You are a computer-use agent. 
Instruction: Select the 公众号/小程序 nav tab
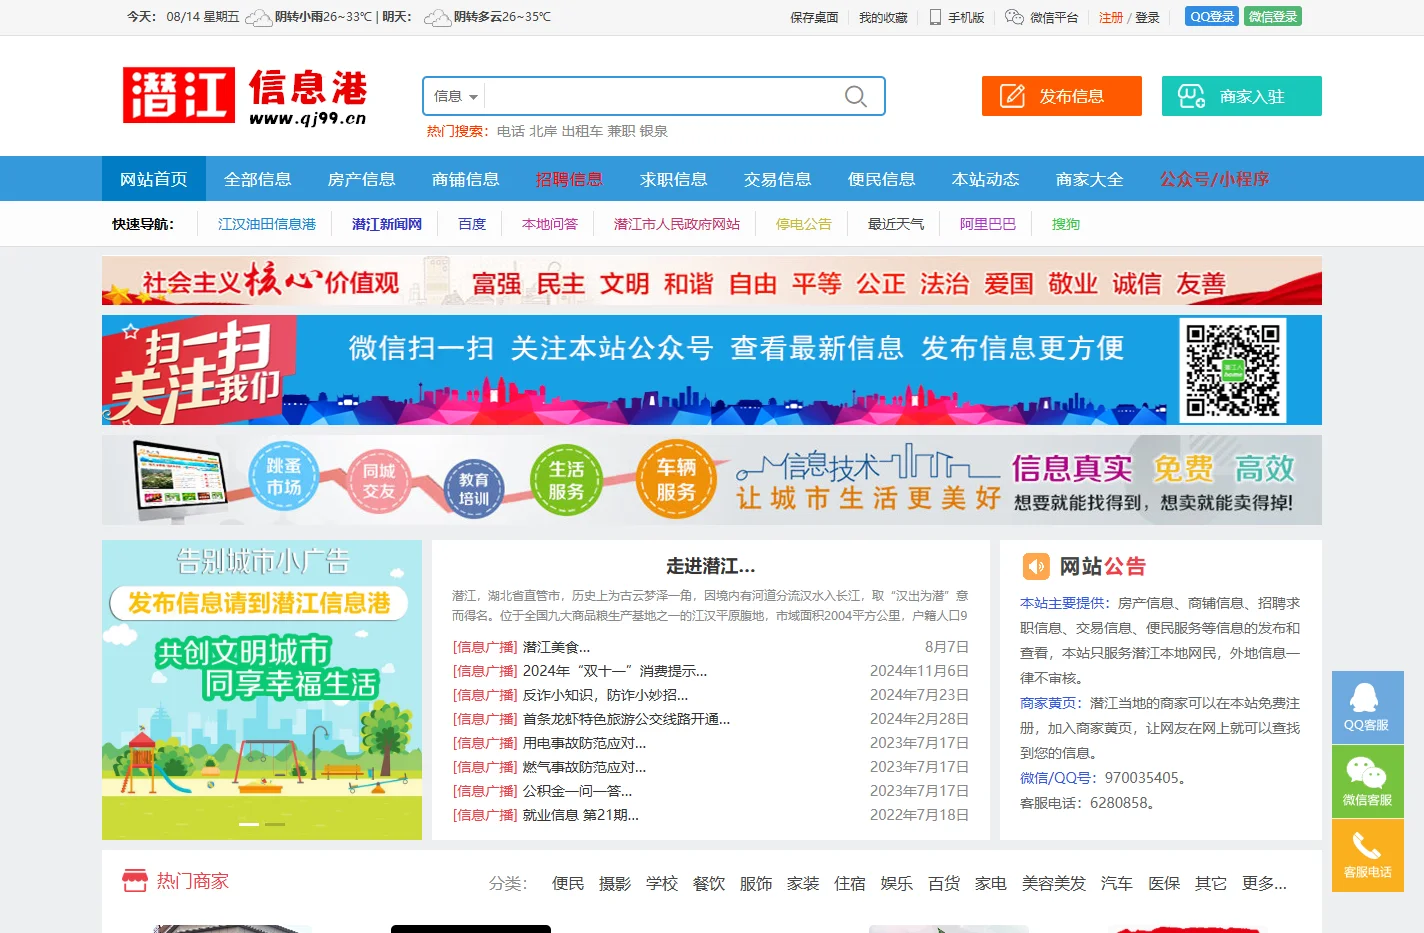pyautogui.click(x=1214, y=179)
